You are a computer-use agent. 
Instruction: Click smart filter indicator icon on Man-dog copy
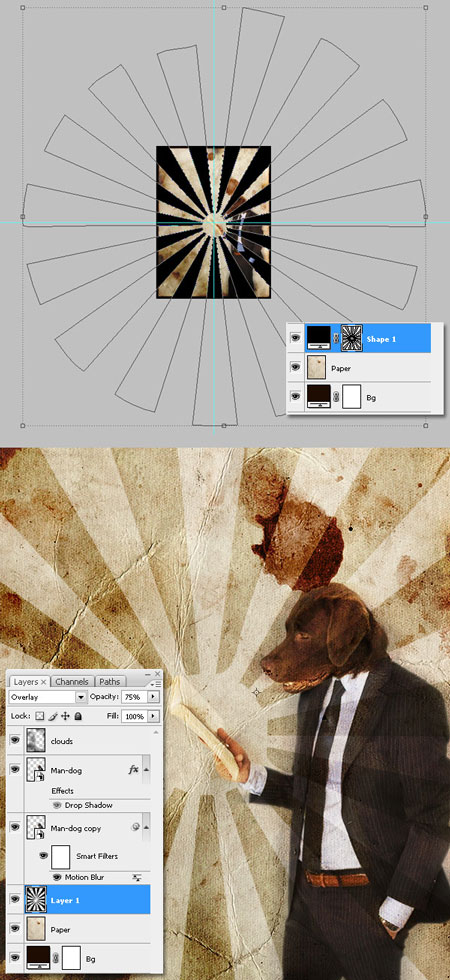click(x=134, y=827)
